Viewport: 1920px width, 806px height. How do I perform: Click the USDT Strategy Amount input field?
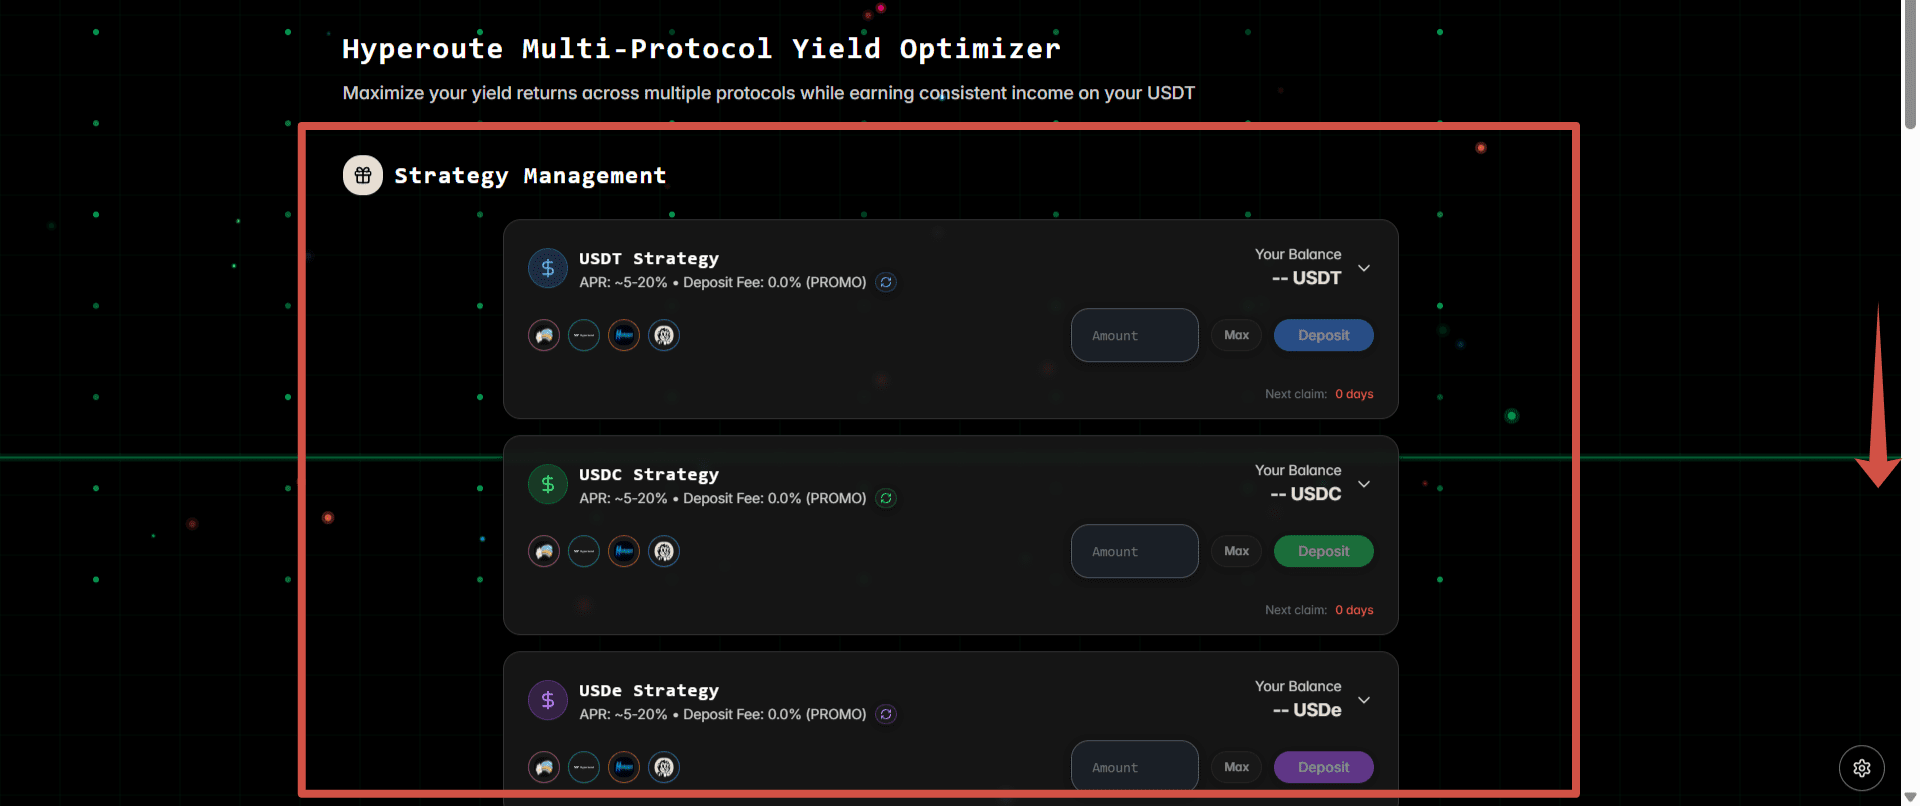pos(1134,336)
